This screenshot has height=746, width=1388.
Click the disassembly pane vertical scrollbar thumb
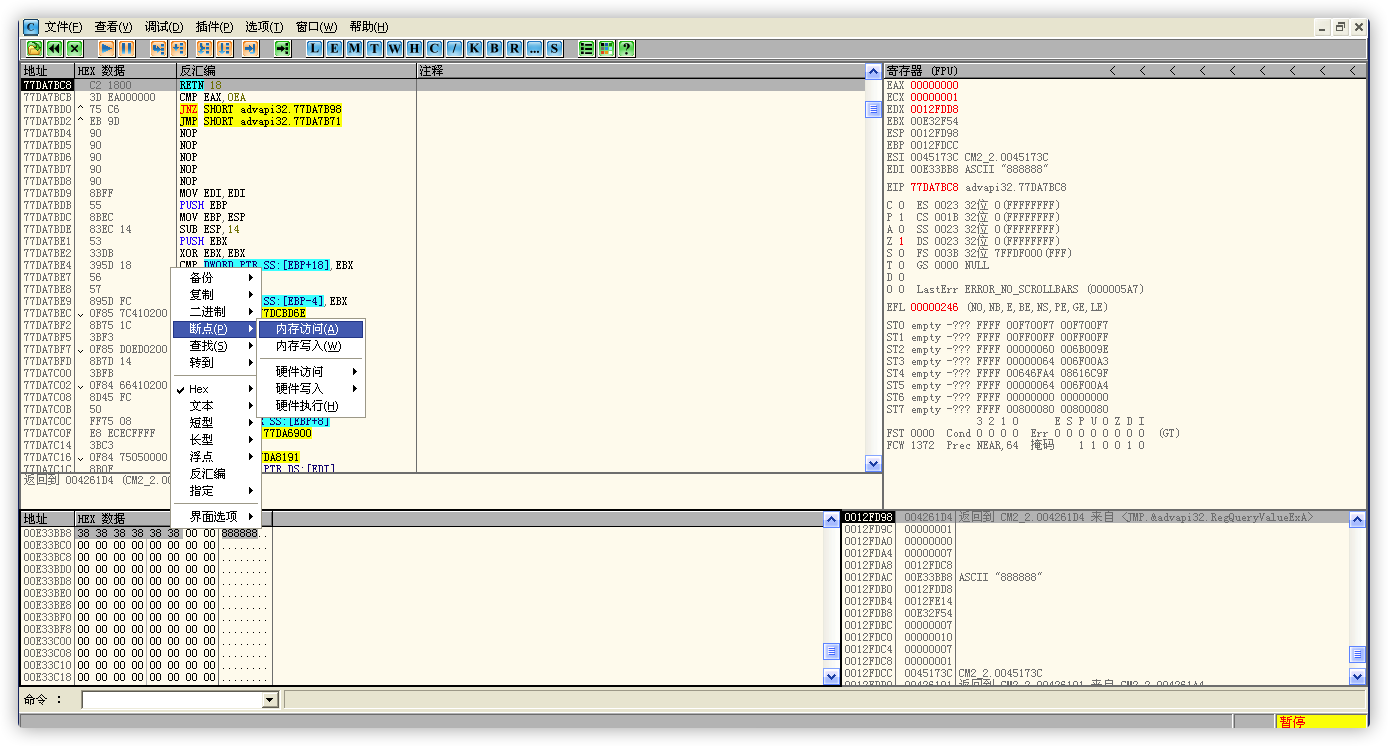click(873, 110)
